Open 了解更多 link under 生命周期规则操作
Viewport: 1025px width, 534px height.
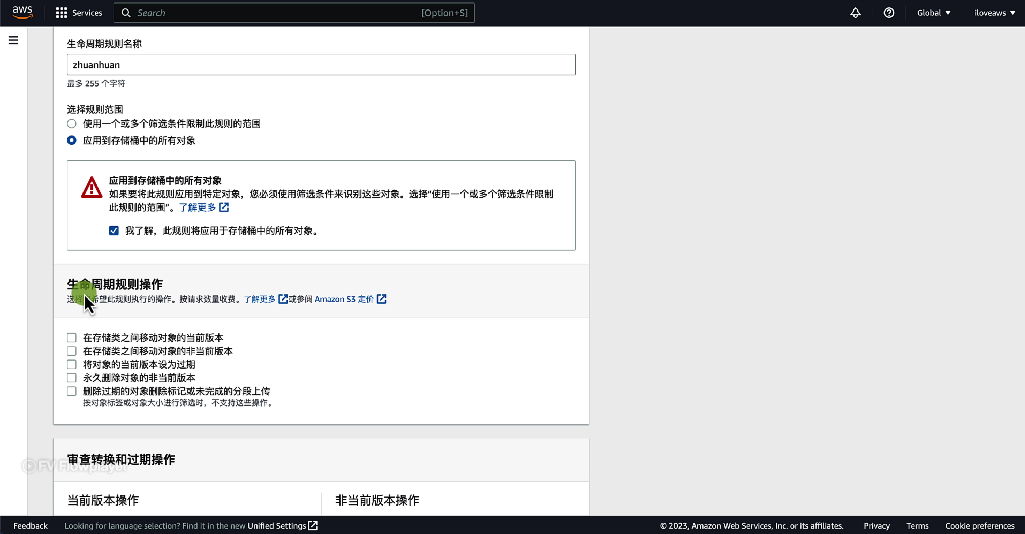[260, 299]
